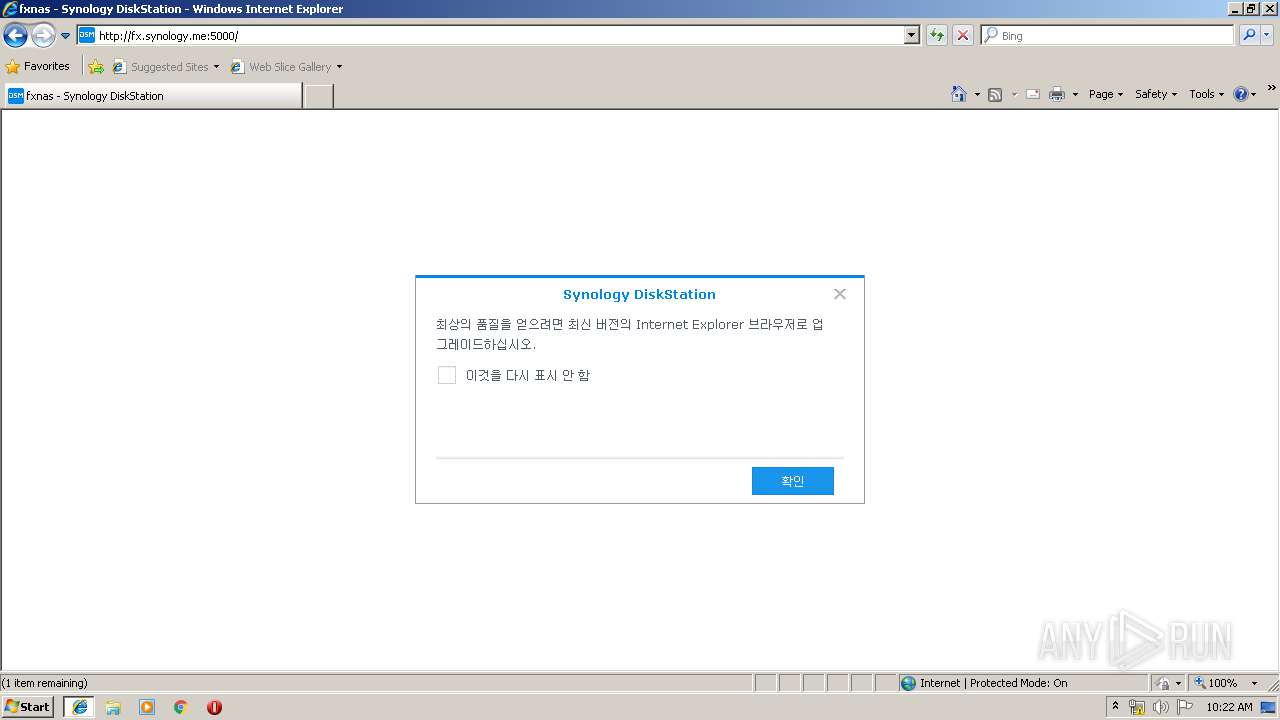Open the Help question mark menu
1280x720 pixels.
tap(1245, 94)
